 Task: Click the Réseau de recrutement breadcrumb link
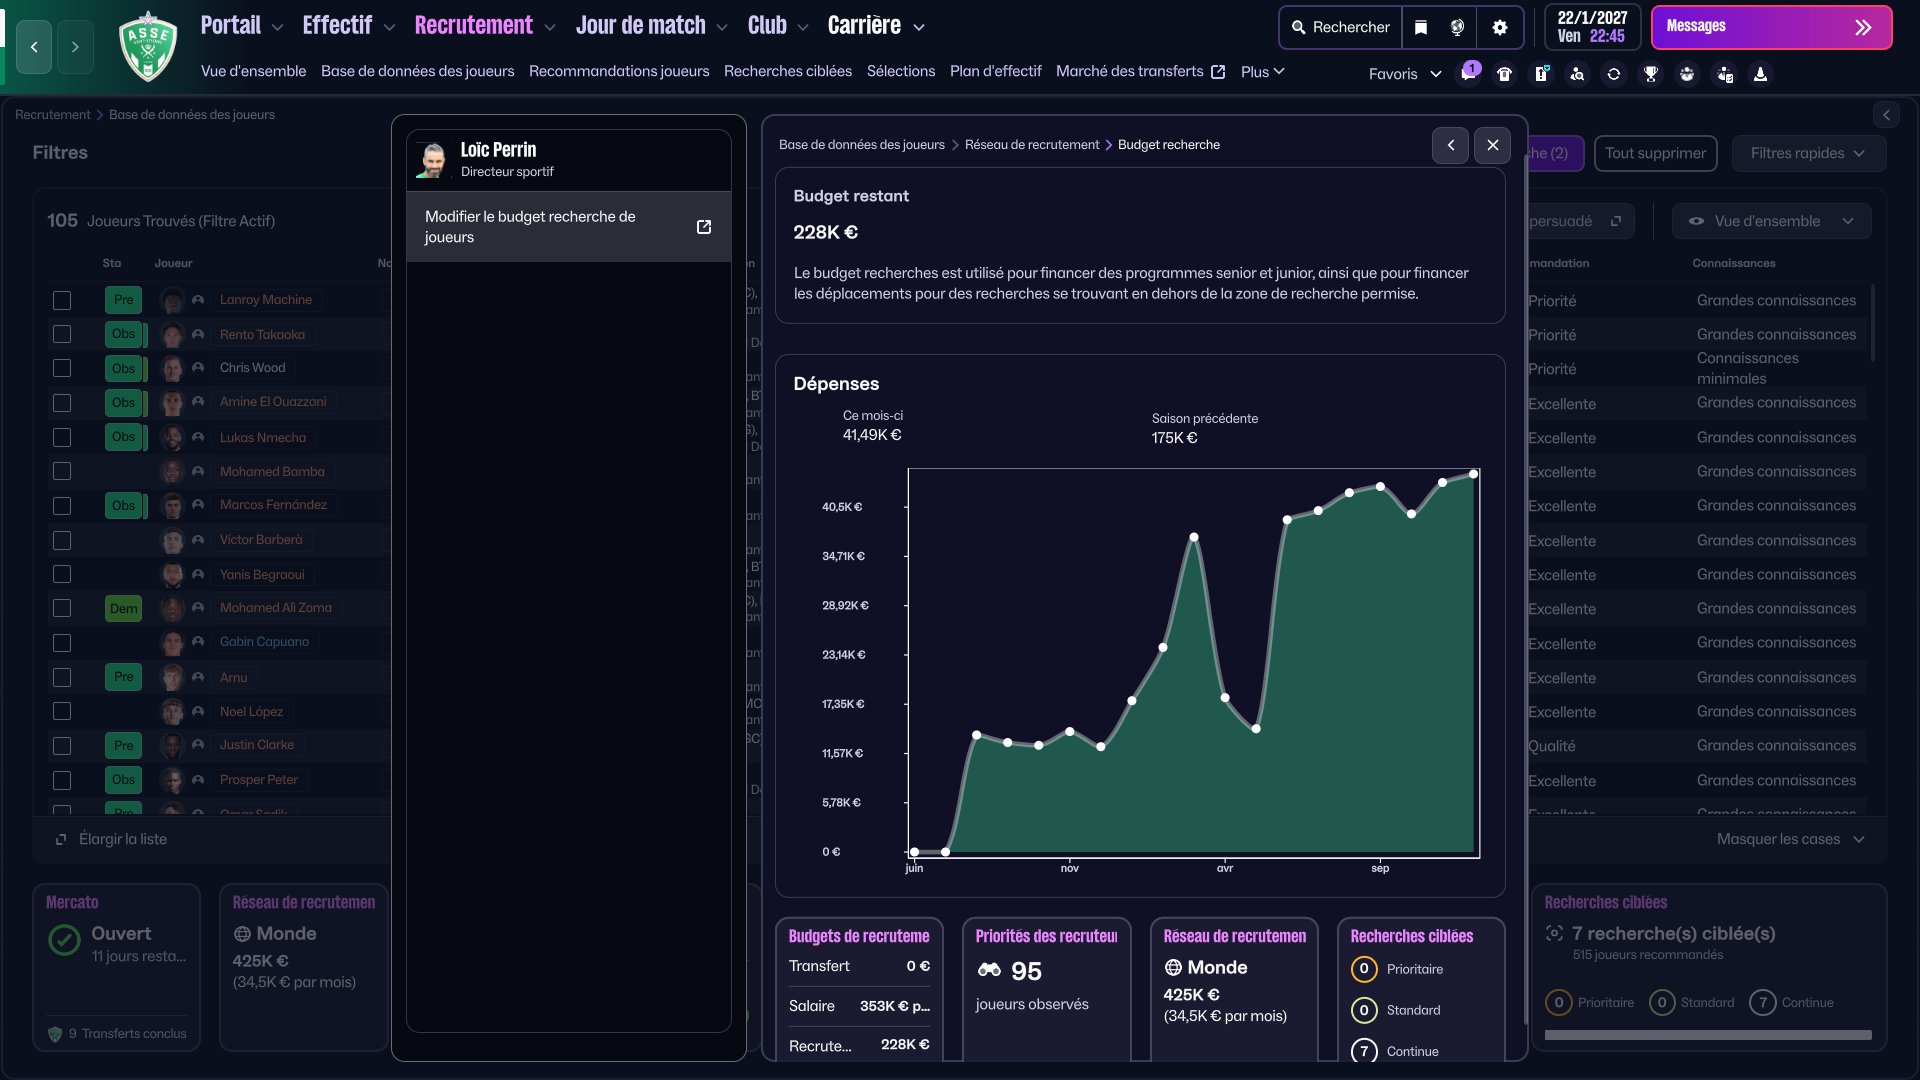tap(1031, 145)
